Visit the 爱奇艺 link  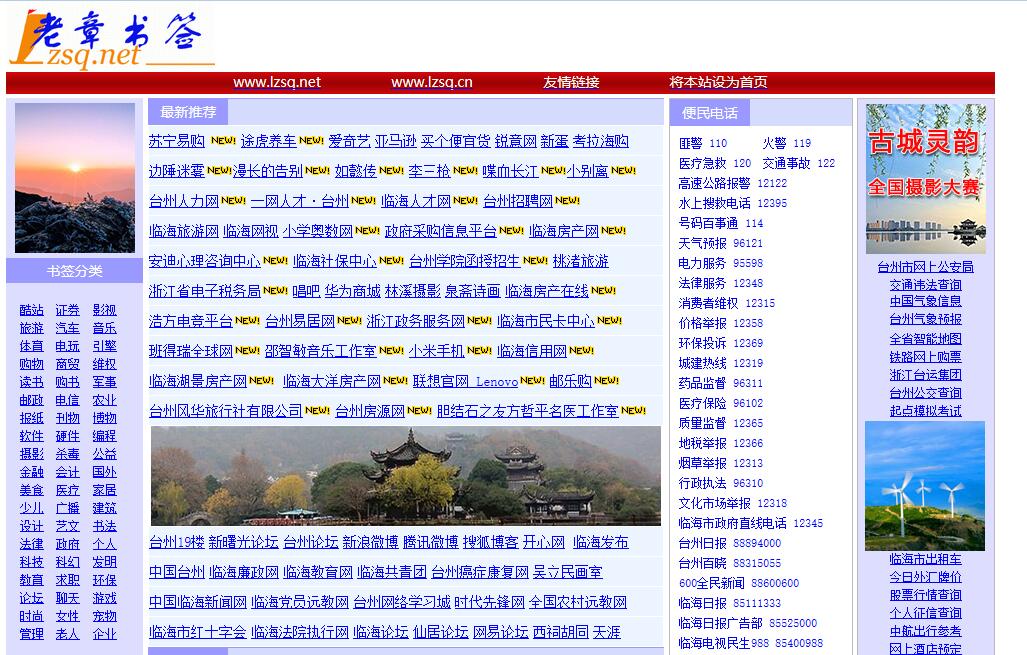click(x=349, y=141)
